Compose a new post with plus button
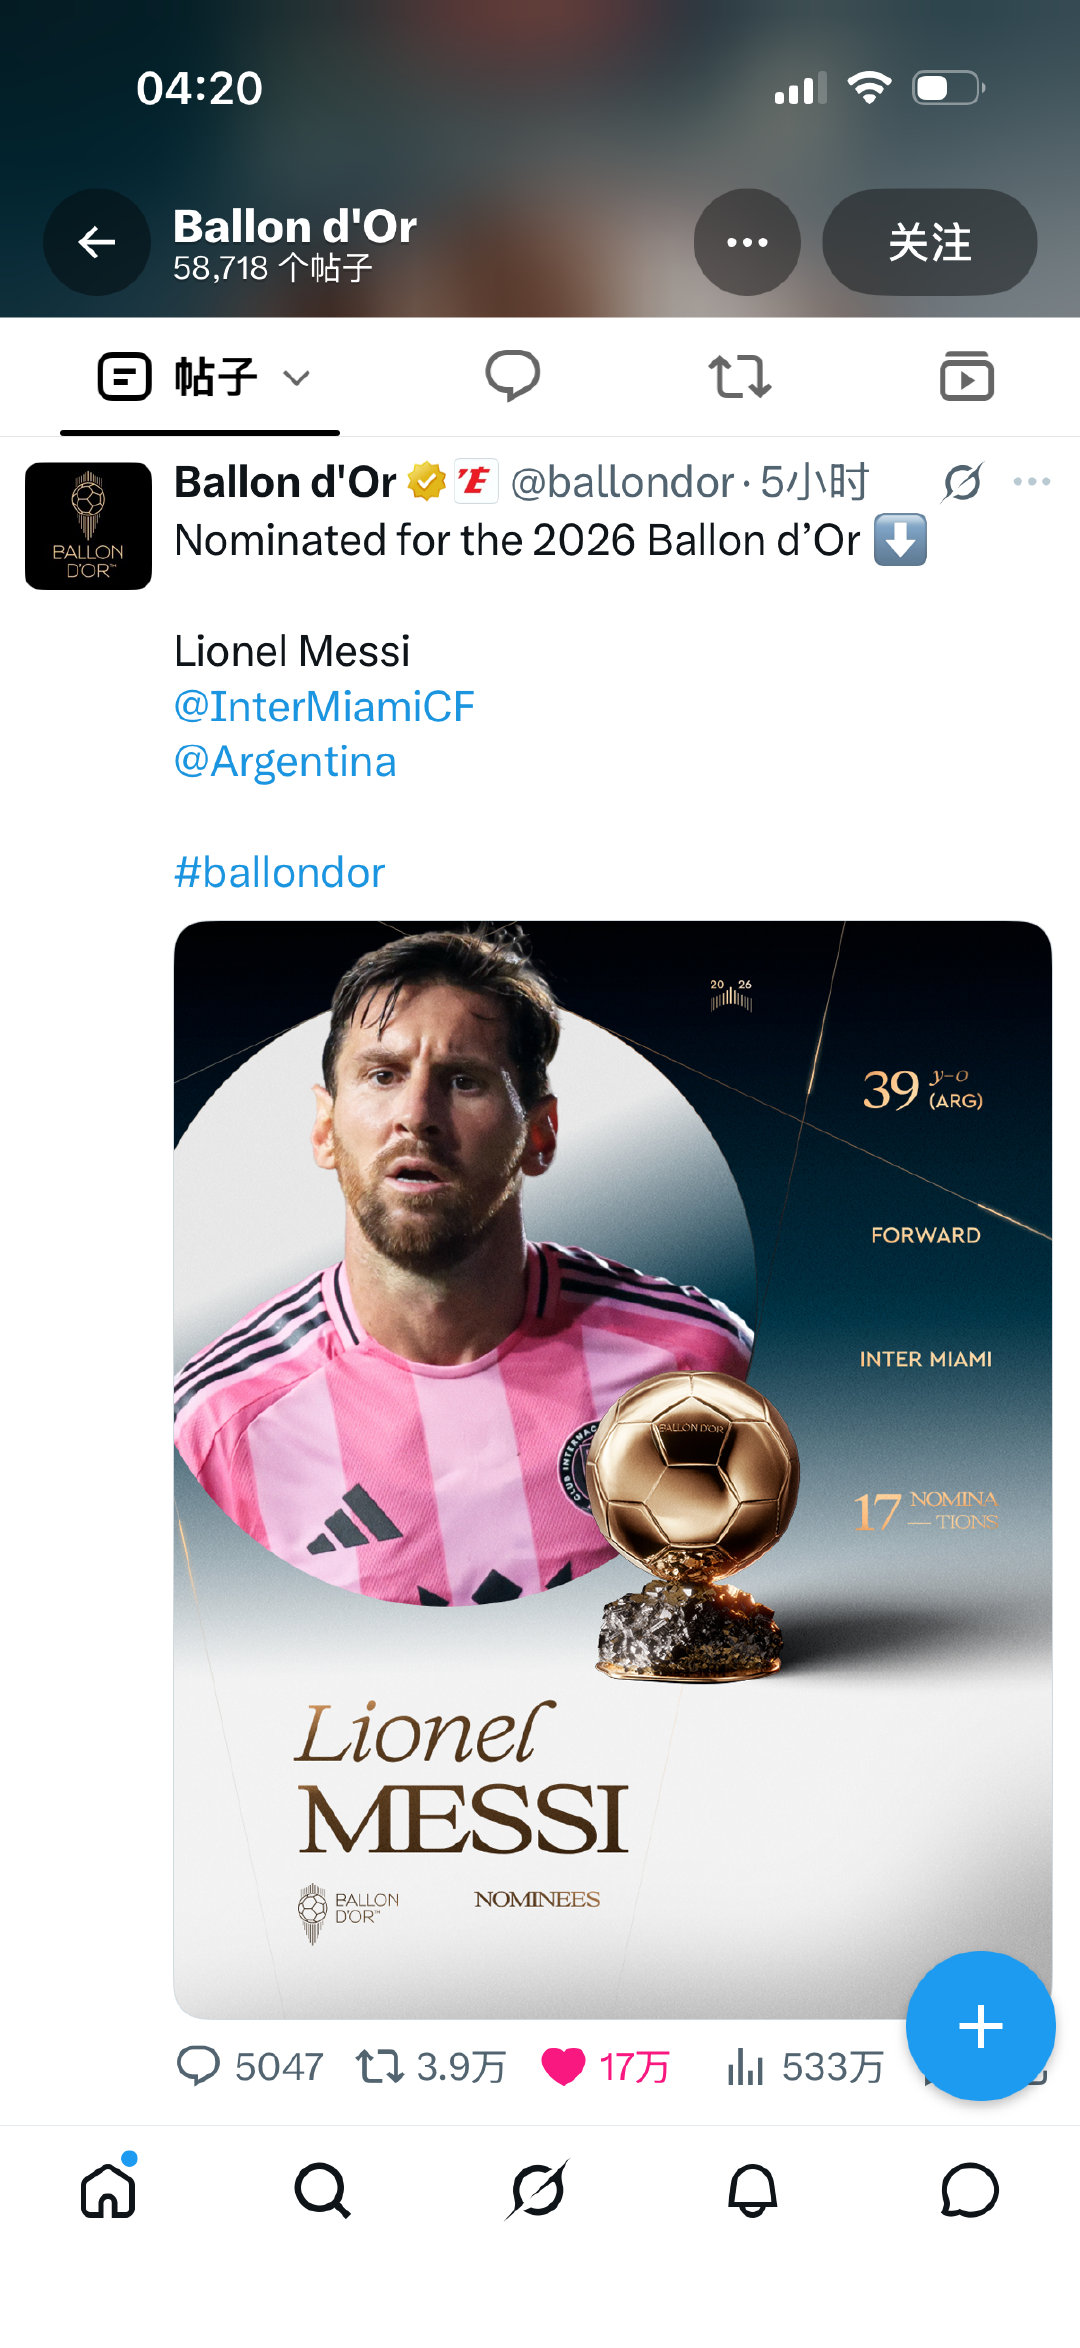This screenshot has height=2348, width=1080. click(980, 2026)
